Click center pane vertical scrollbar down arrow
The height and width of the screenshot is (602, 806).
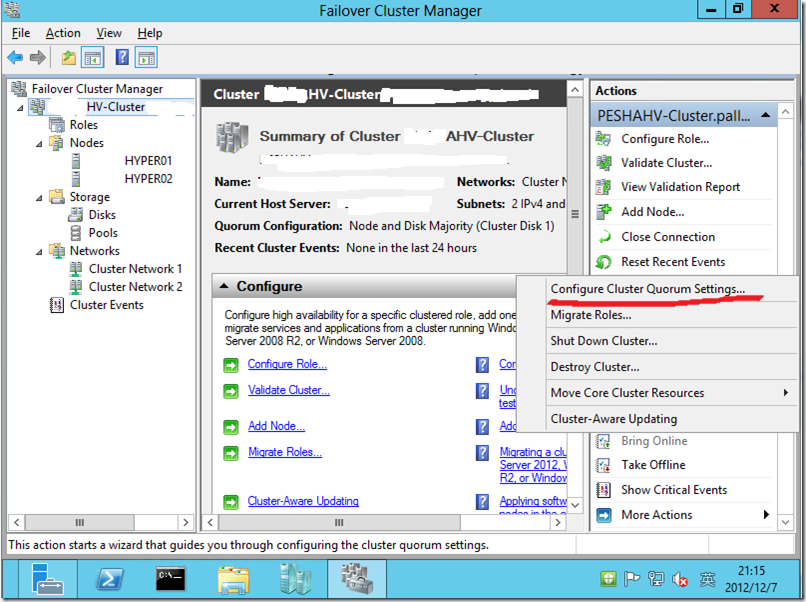pos(575,505)
